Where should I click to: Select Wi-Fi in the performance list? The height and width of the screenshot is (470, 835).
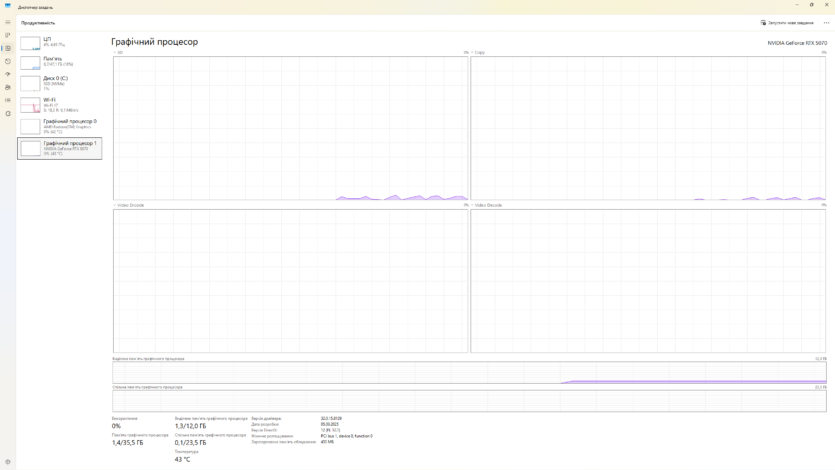point(59,105)
